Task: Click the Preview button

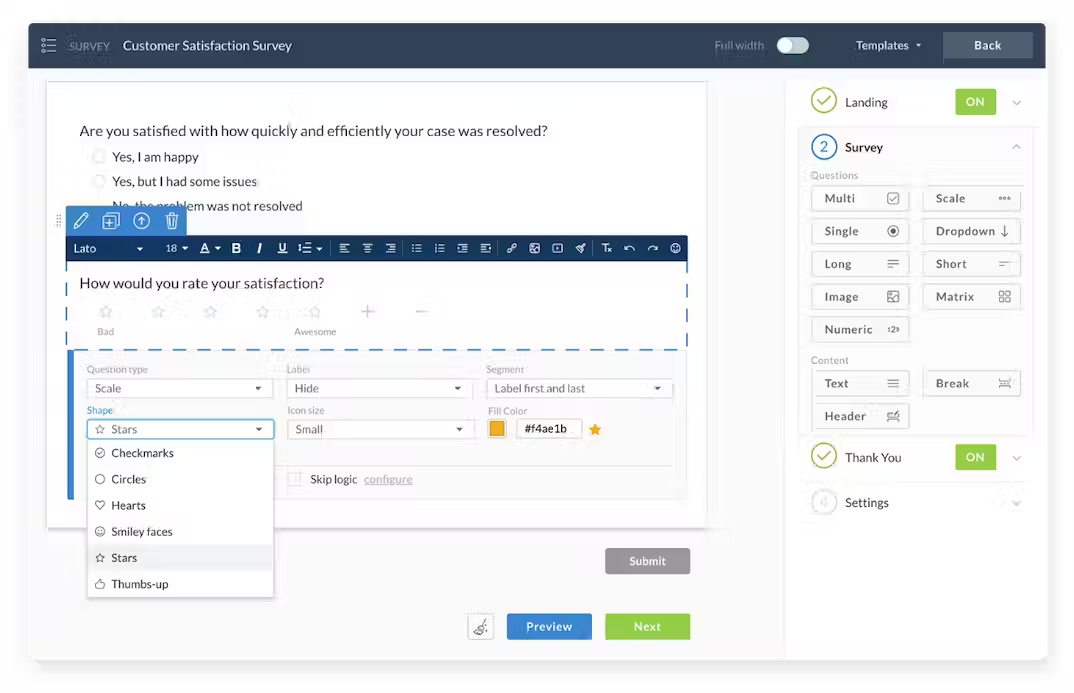Action: [549, 626]
